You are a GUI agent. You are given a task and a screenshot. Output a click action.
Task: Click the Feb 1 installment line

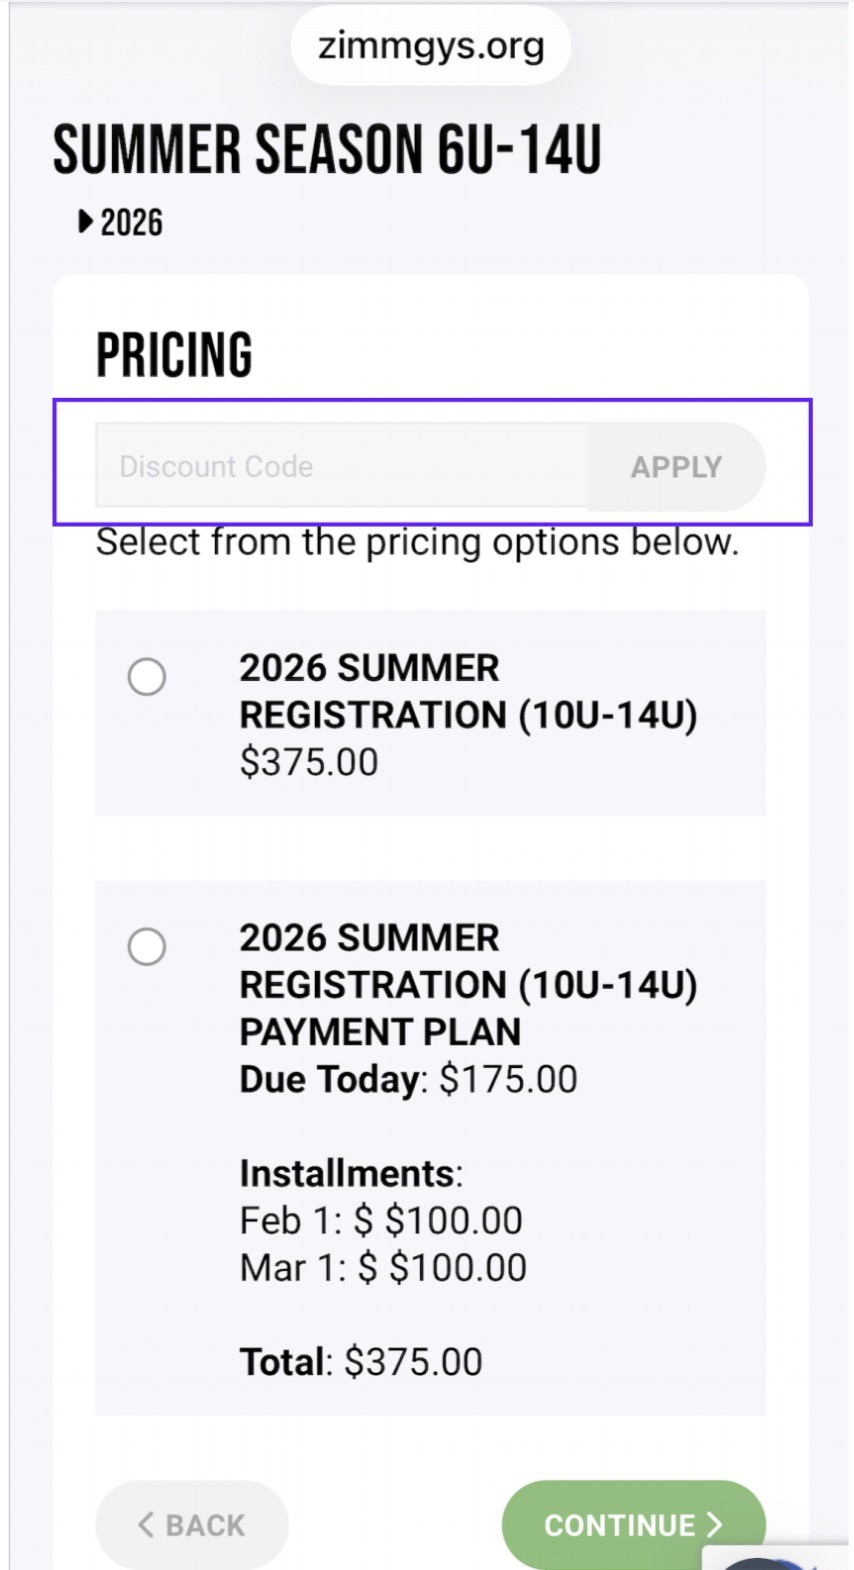380,1220
